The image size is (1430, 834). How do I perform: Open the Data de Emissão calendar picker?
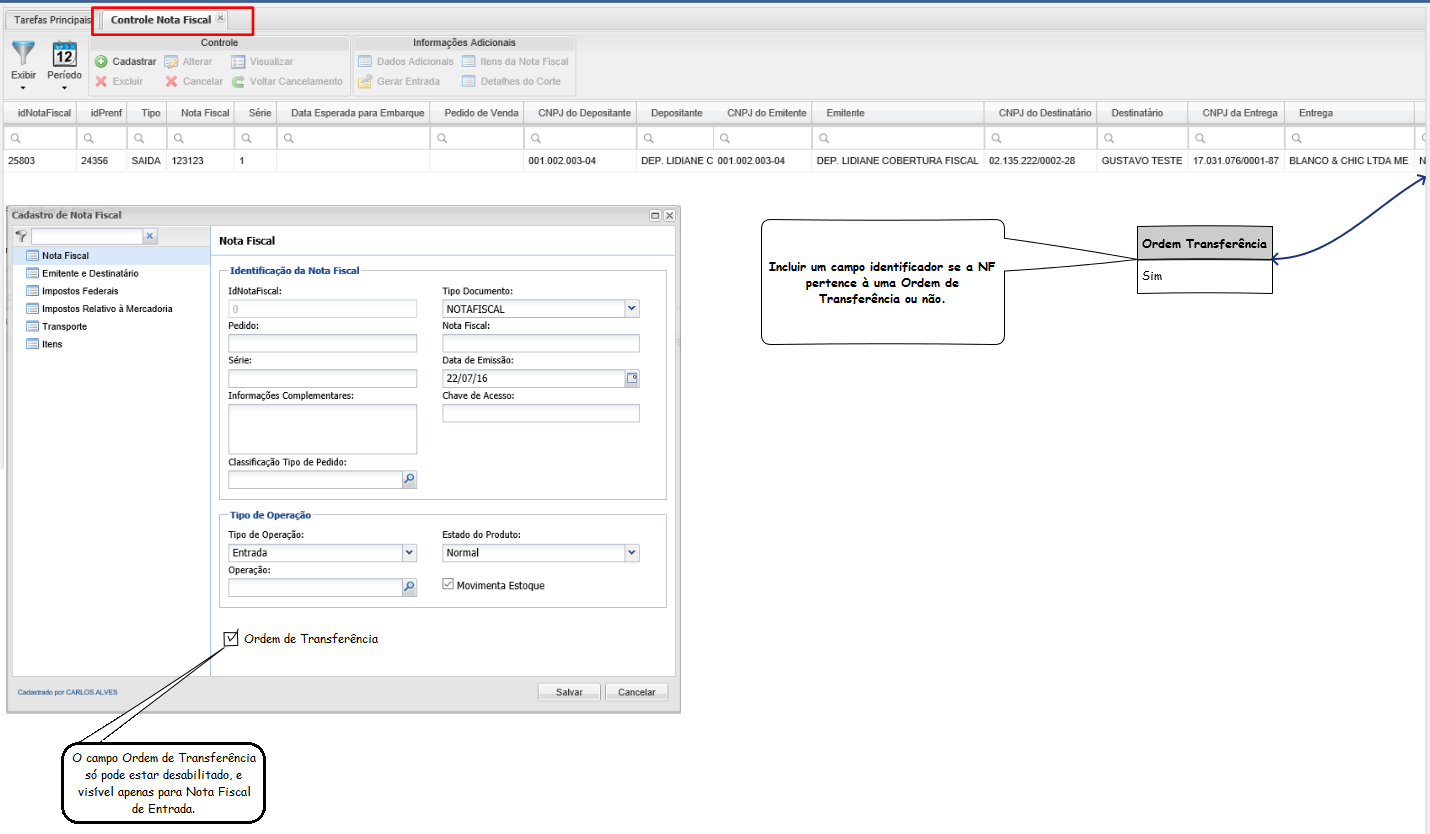pos(631,378)
